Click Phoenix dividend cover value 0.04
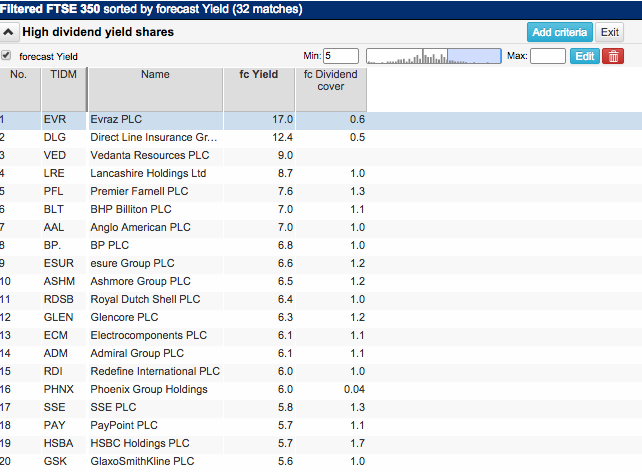 [354, 390]
